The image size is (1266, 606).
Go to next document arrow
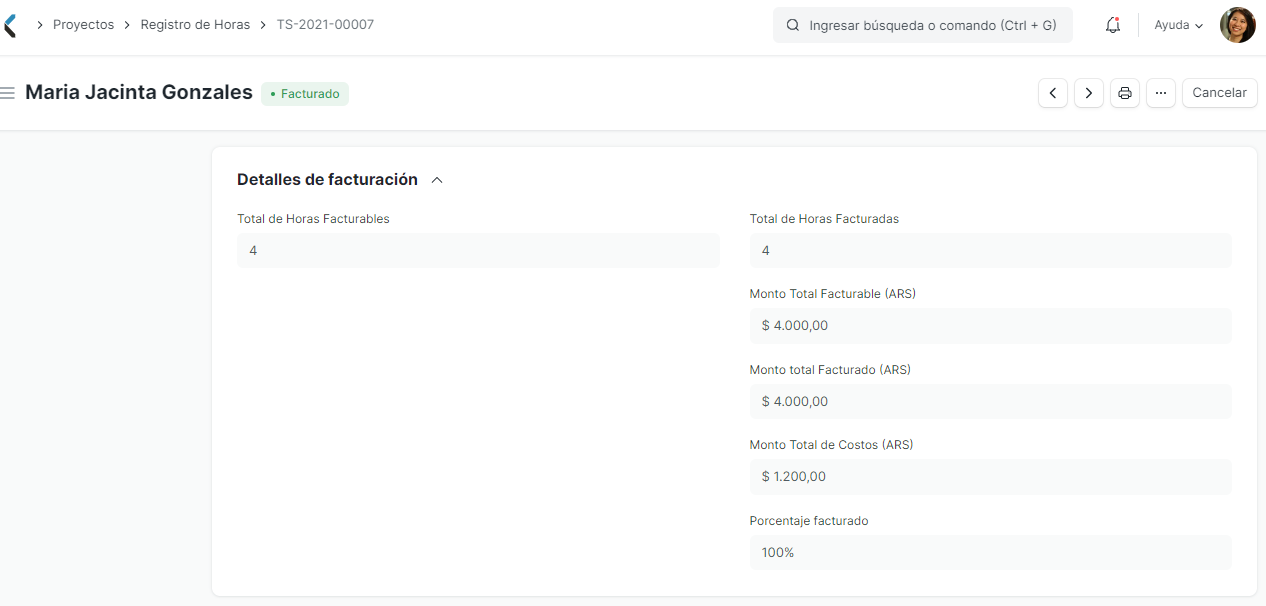[x=1089, y=93]
